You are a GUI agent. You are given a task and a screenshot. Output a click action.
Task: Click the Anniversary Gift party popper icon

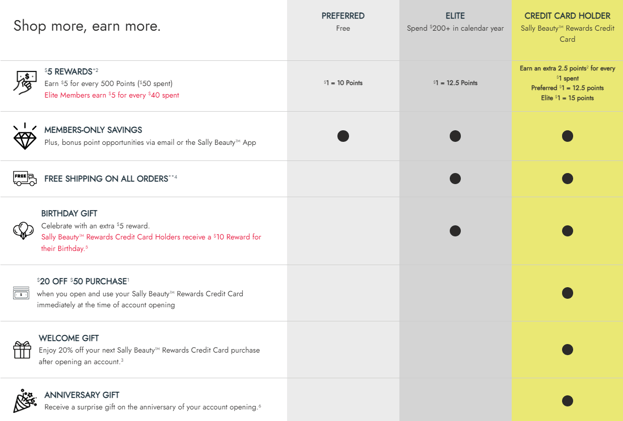click(x=25, y=401)
